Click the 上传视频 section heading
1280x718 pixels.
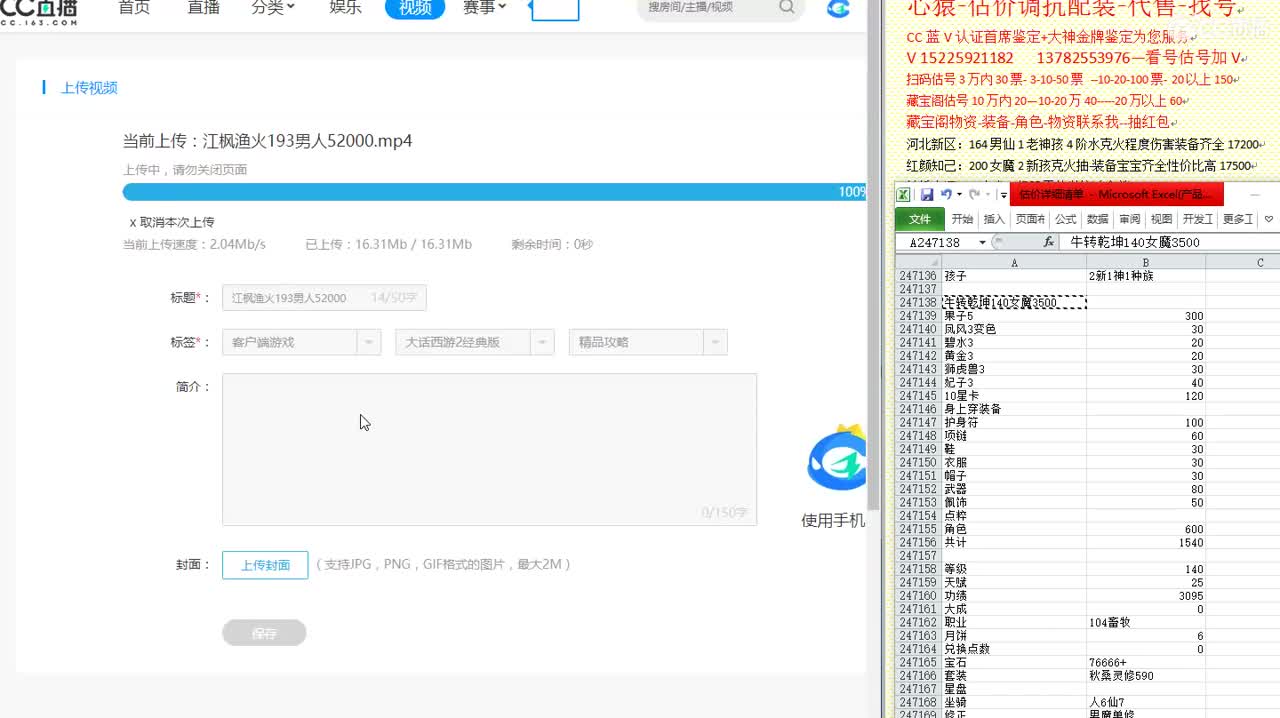89,88
